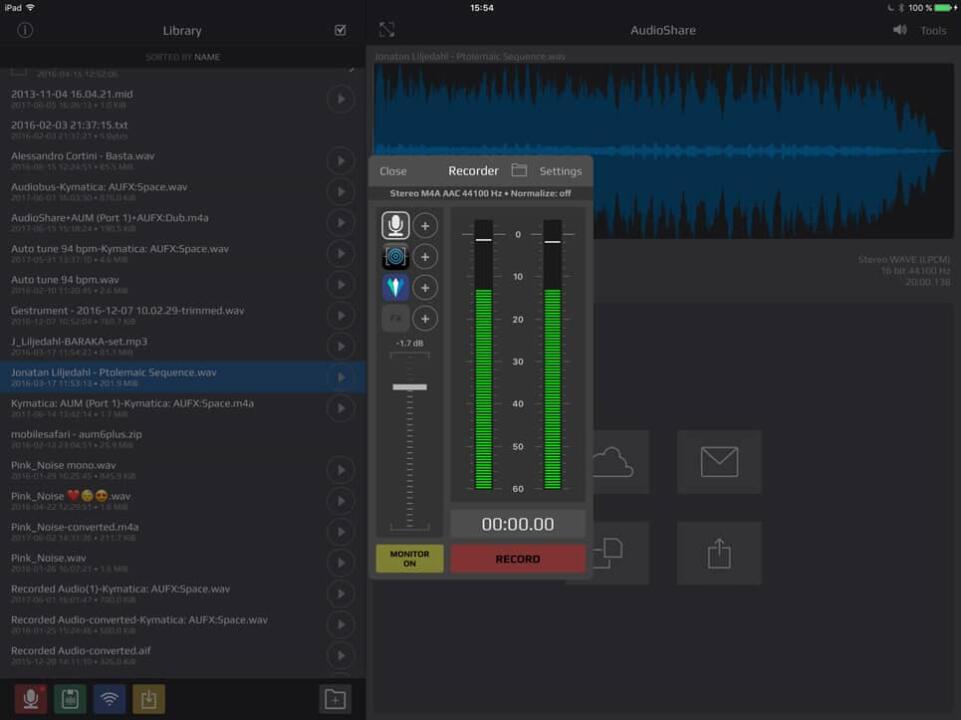Choose Audiobus as the recording input
Screen dimensions: 961x720
pyautogui.click(x=397, y=255)
